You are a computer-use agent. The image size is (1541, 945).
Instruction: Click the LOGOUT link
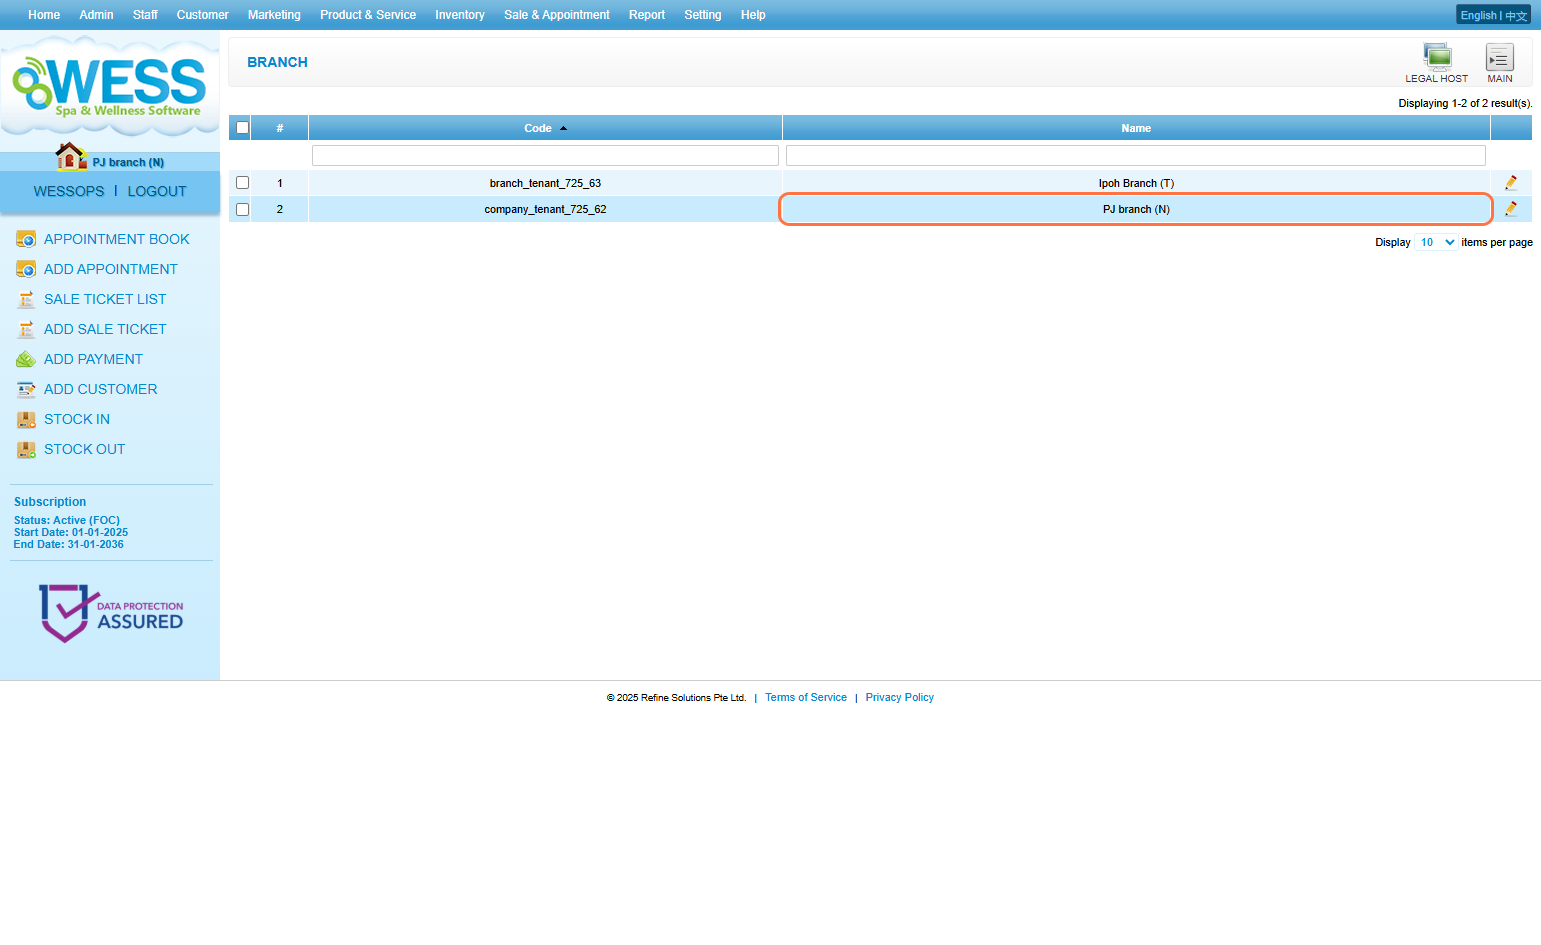(x=157, y=191)
